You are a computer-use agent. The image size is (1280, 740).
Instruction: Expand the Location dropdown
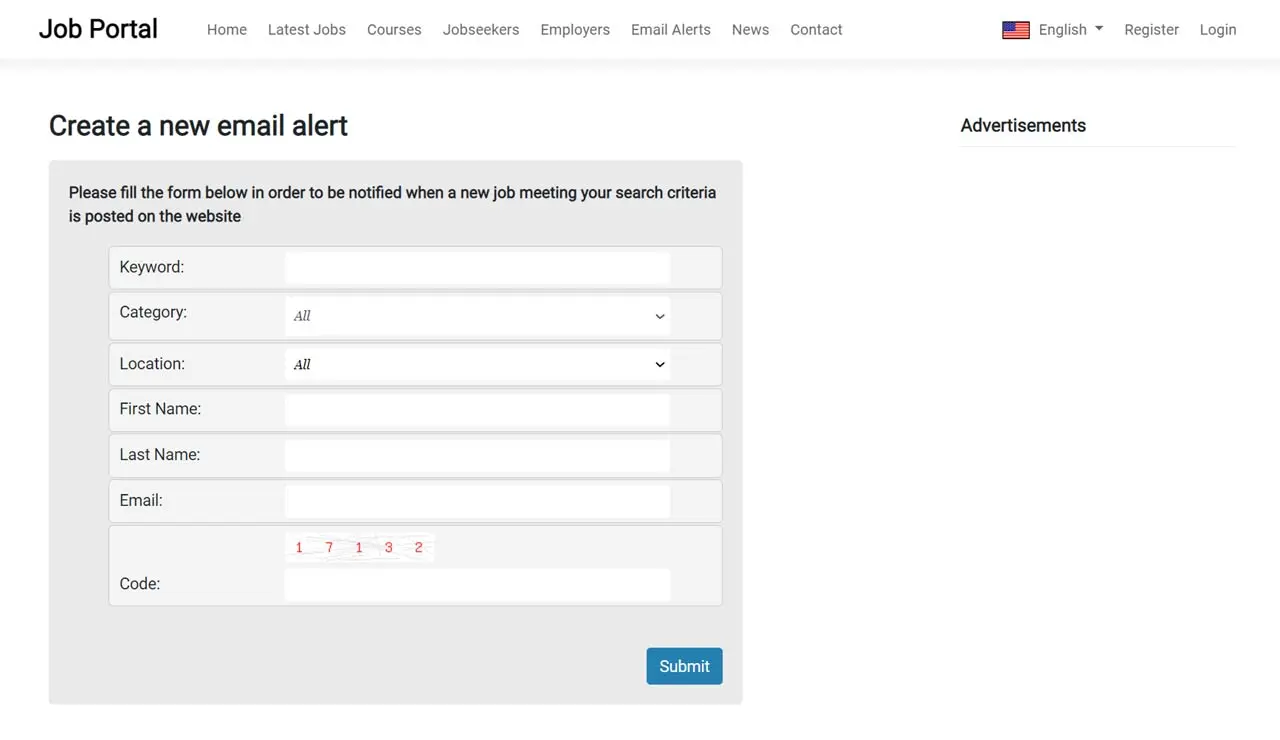coord(477,365)
